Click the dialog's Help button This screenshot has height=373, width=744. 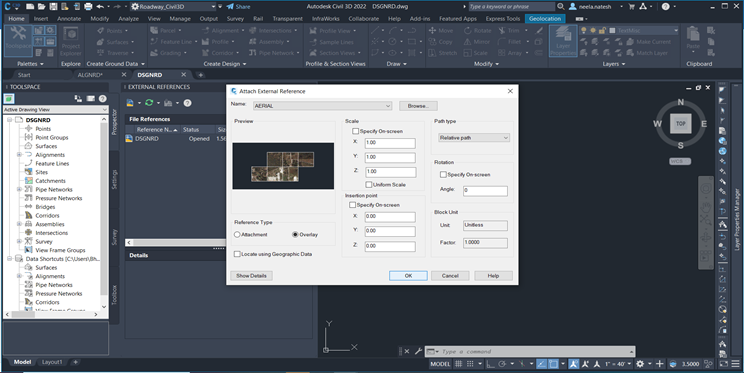tap(493, 276)
